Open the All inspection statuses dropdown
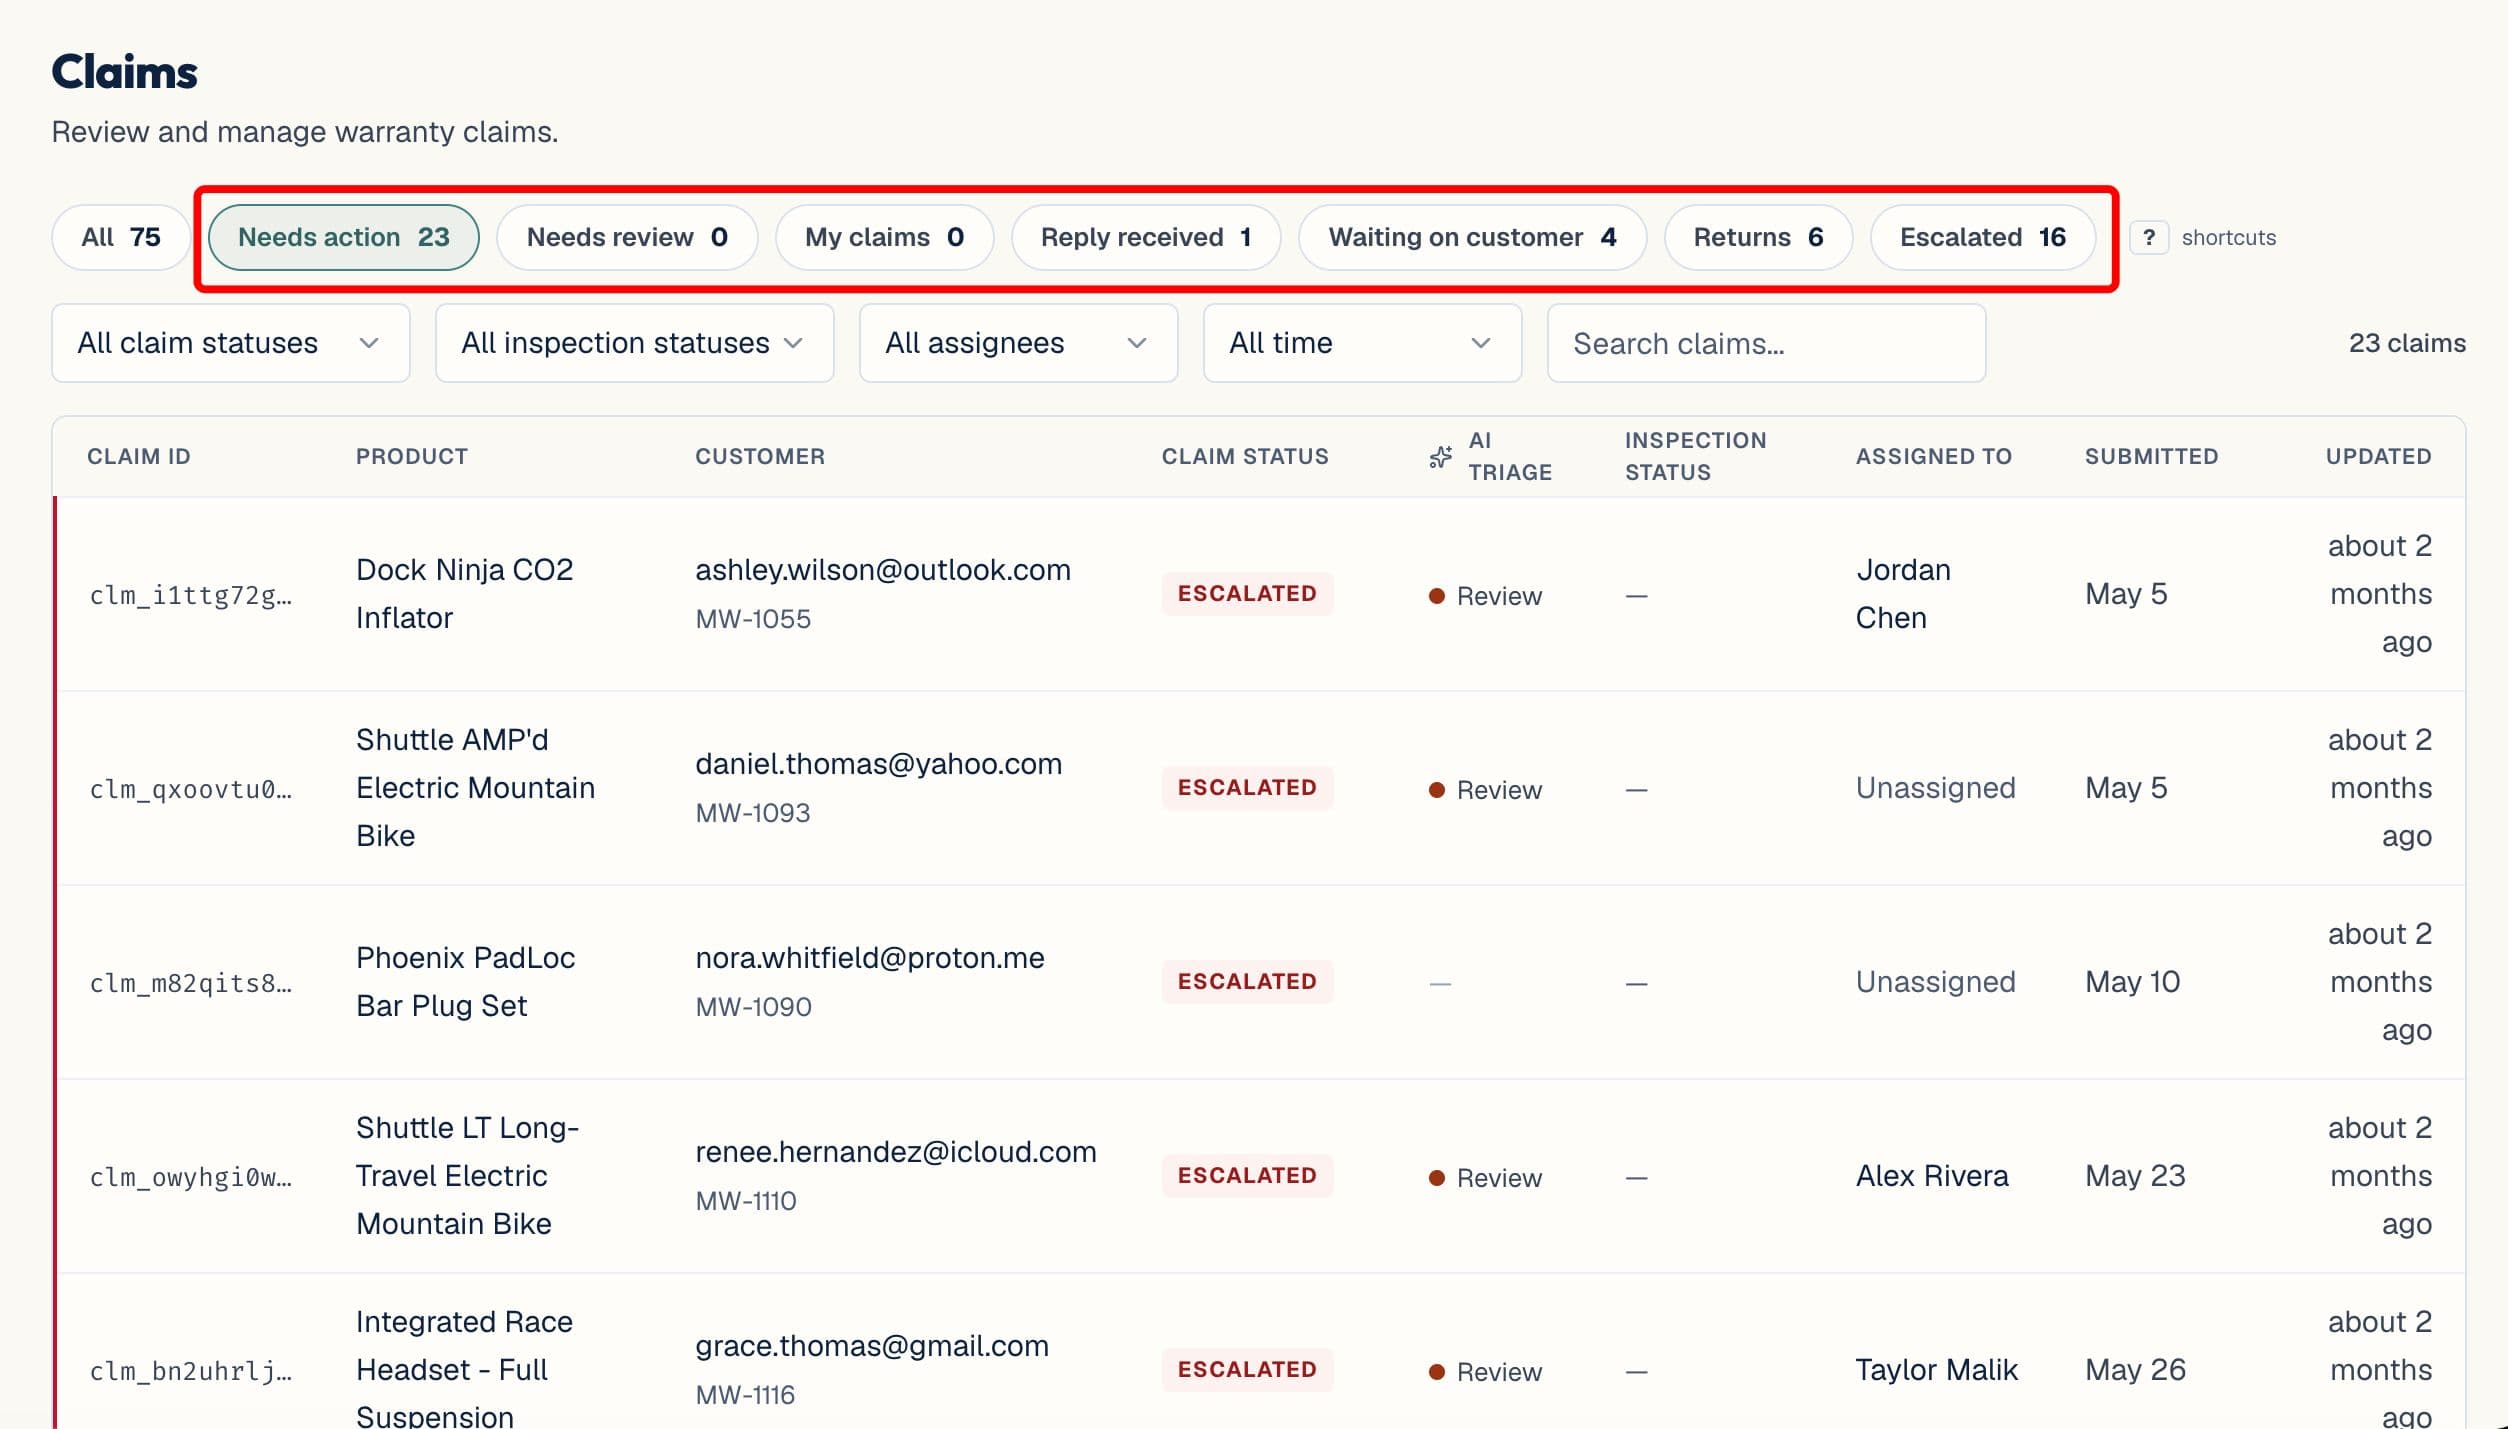This screenshot has width=2508, height=1429. click(x=634, y=343)
